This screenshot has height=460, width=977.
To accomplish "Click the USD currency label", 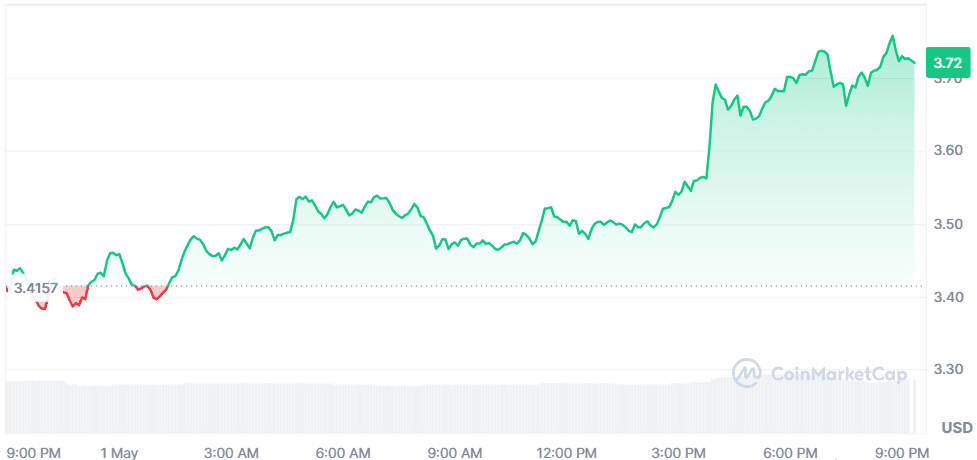I will click(x=956, y=428).
